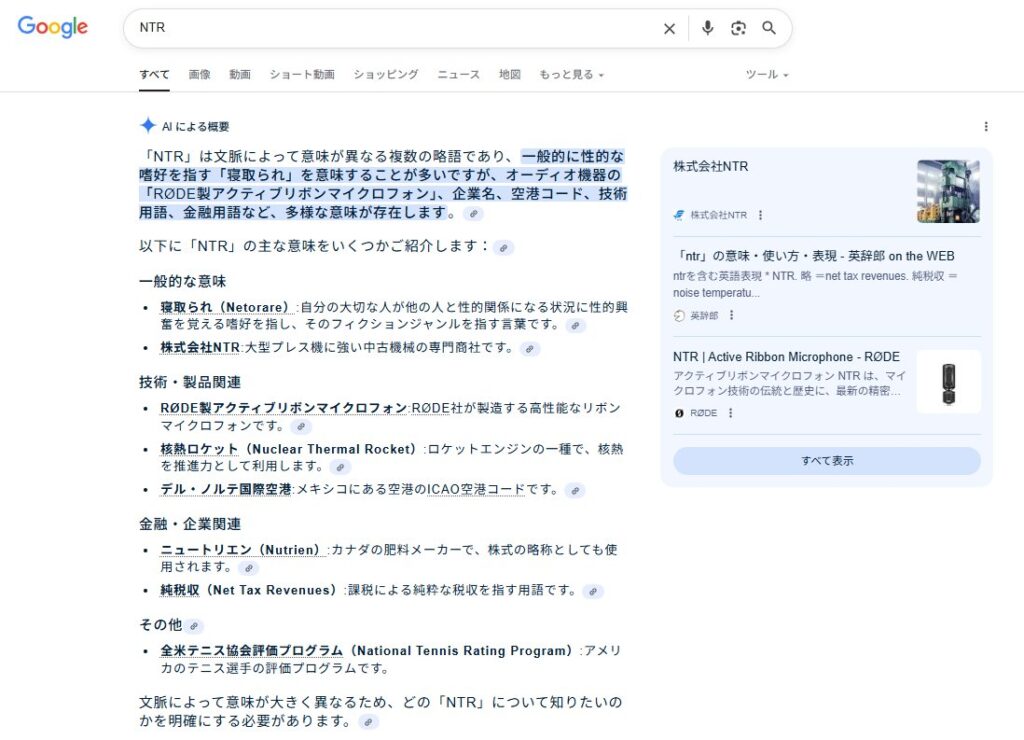The width and height of the screenshot is (1024, 740).
Task: Expand the もっと見る dropdown
Action: point(571,75)
